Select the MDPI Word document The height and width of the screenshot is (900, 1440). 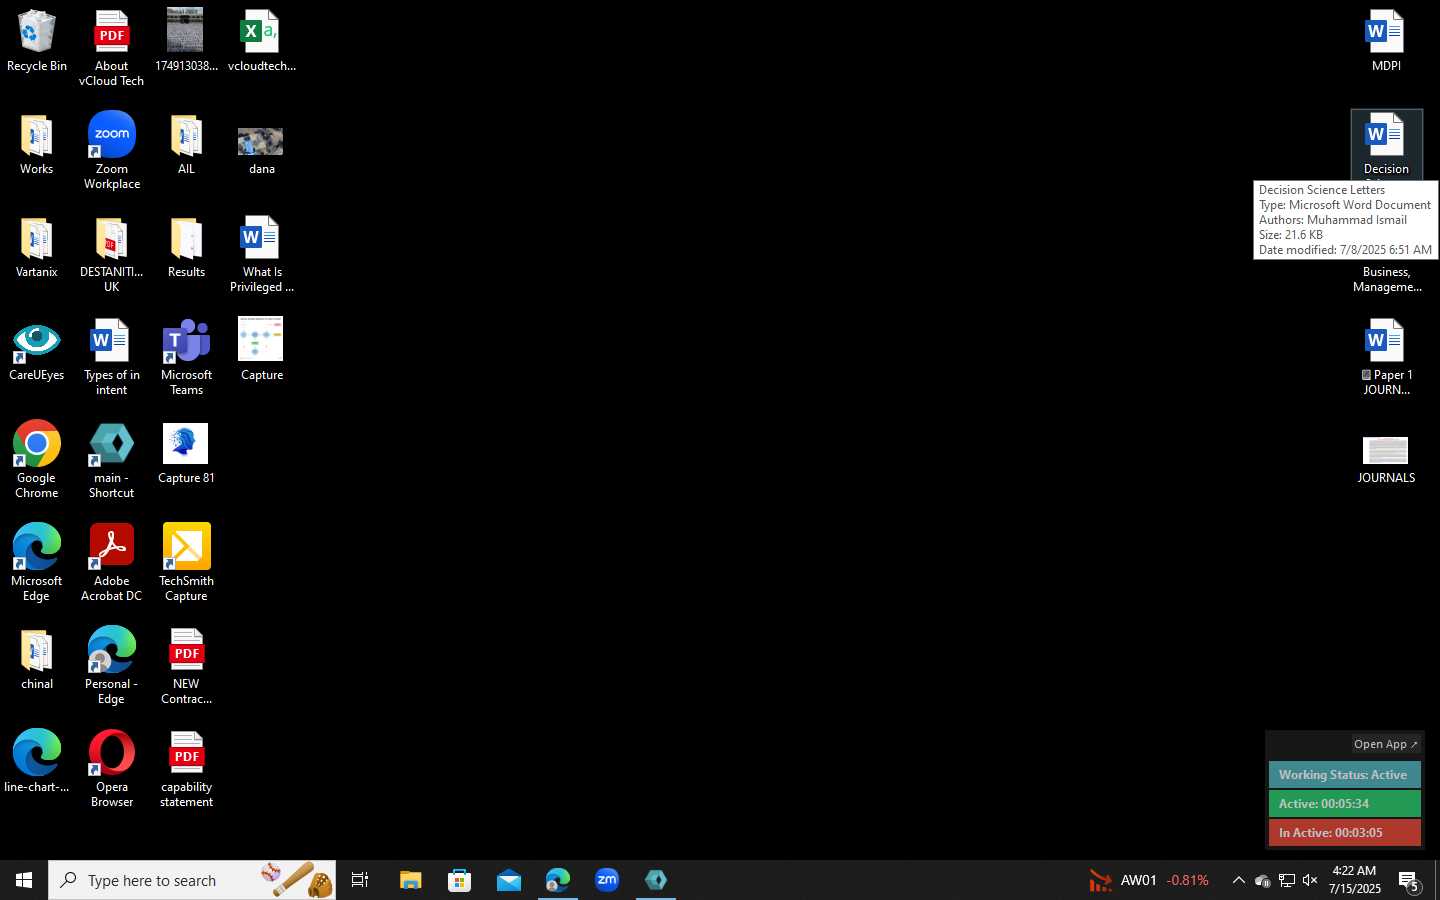point(1386,42)
